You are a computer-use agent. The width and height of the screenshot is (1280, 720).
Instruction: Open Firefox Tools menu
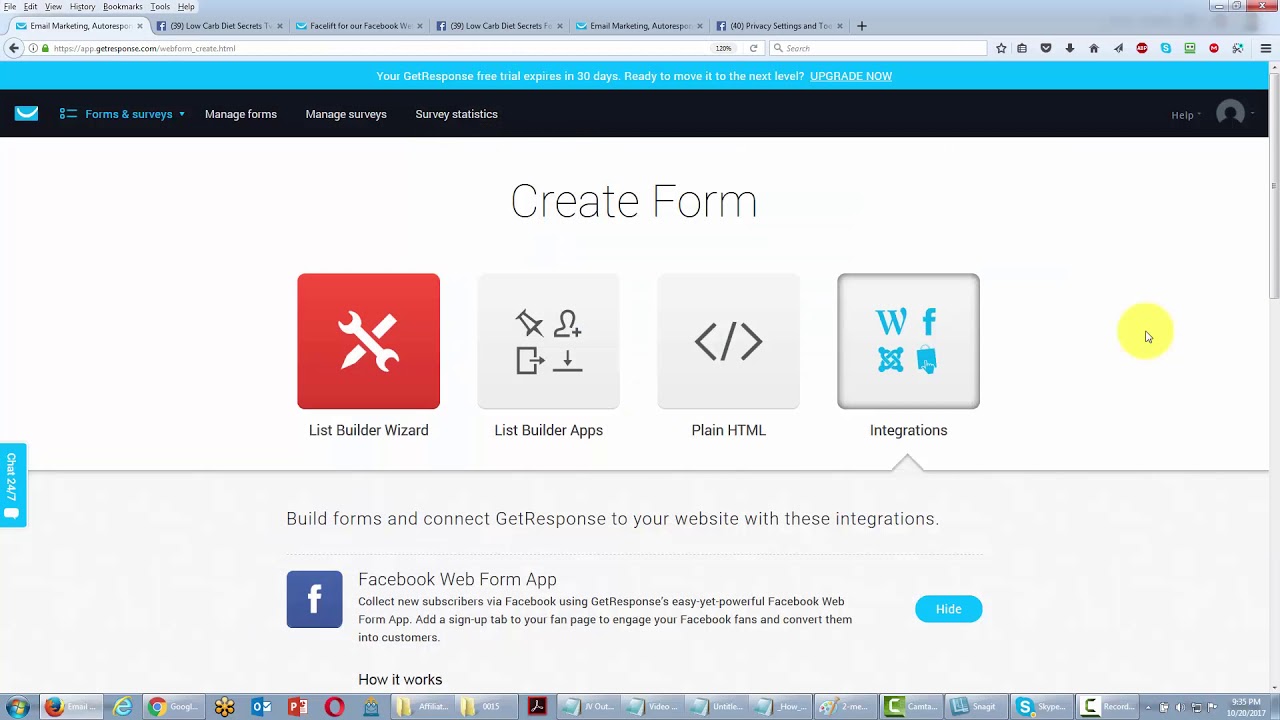click(160, 6)
